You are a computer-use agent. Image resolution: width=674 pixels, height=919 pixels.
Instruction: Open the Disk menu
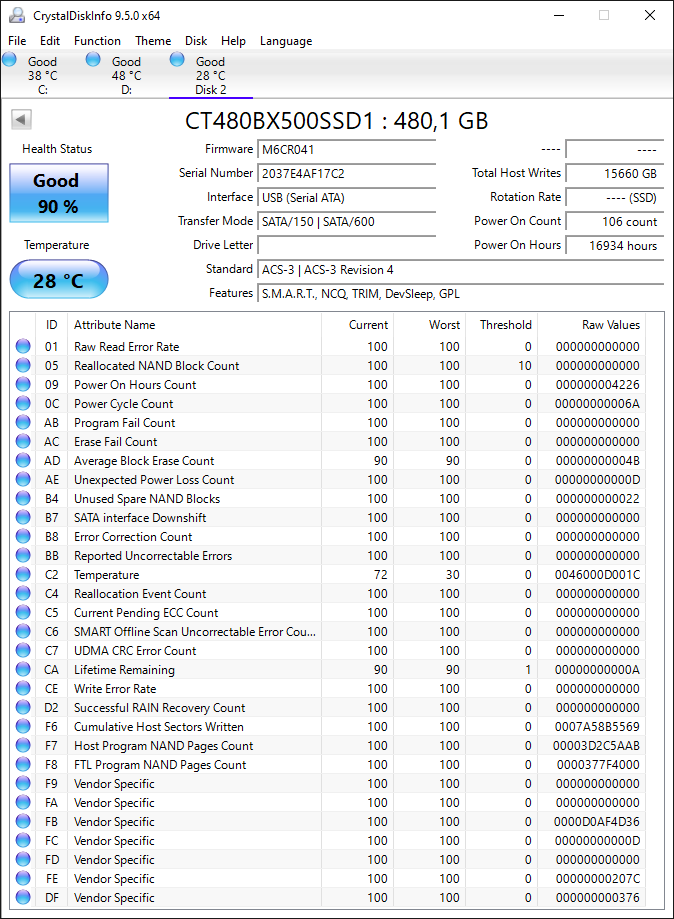click(x=196, y=41)
